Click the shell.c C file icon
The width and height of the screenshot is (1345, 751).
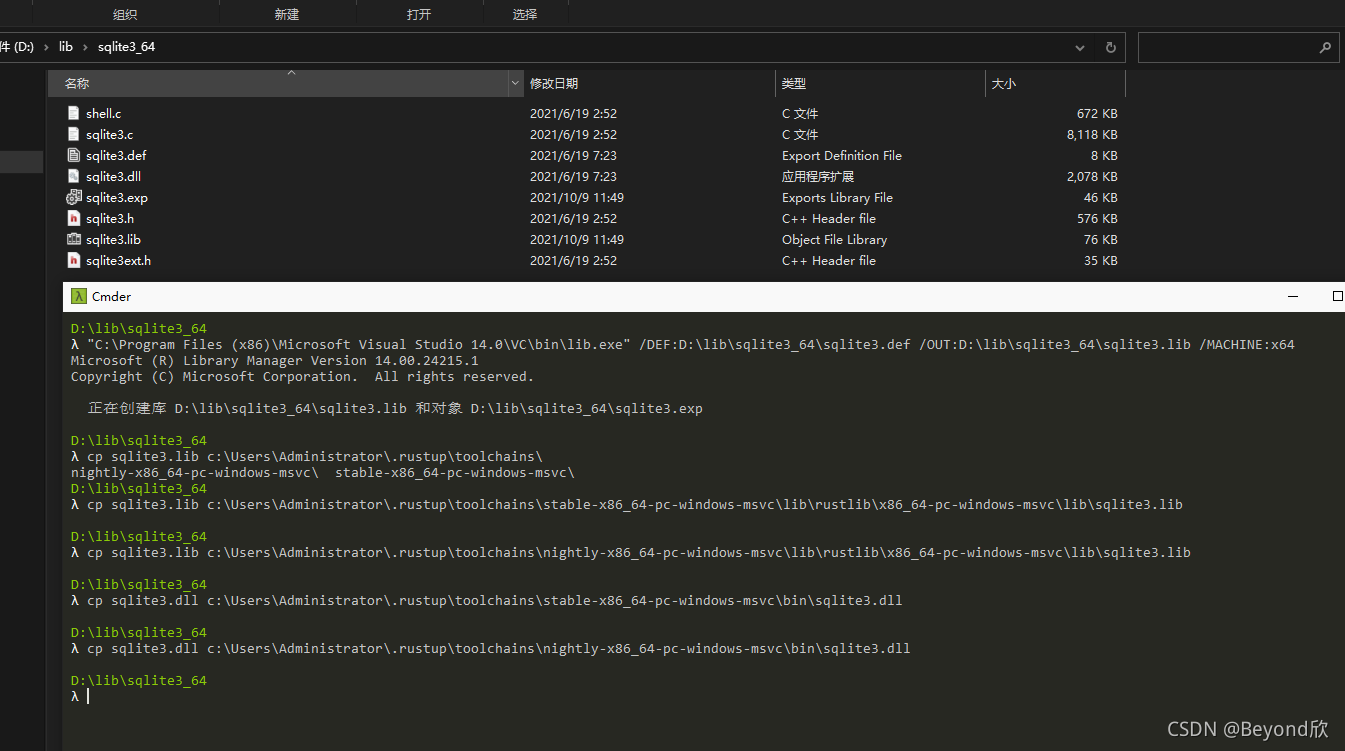[x=73, y=113]
